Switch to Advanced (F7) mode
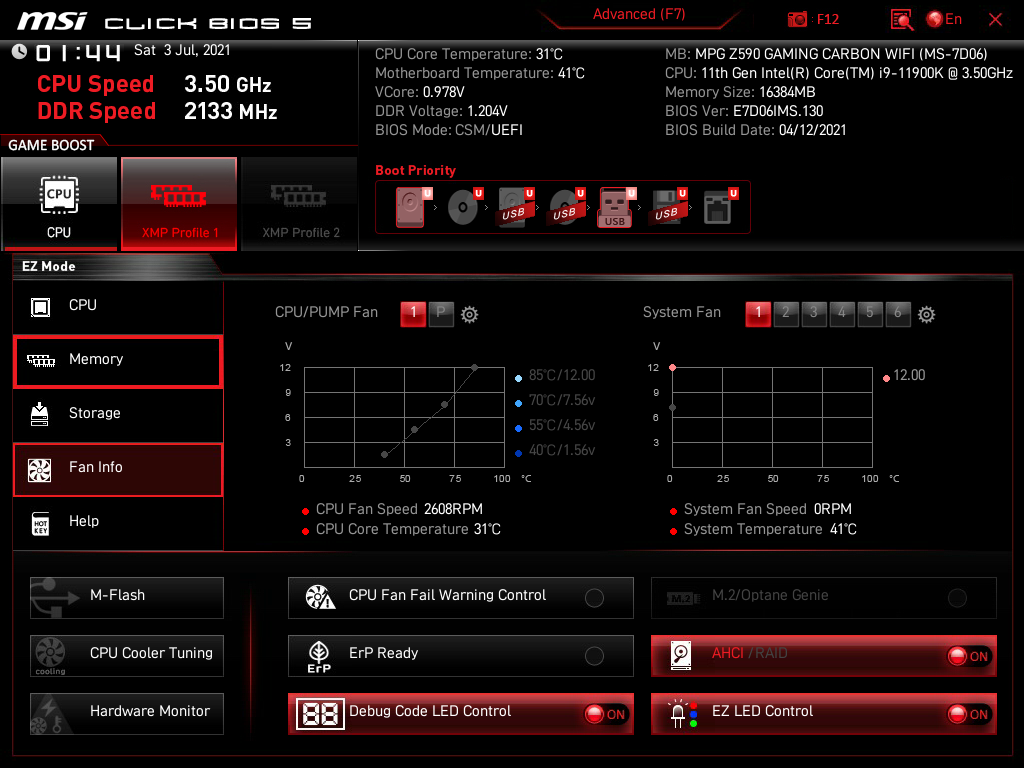1024x768 pixels. 639,14
